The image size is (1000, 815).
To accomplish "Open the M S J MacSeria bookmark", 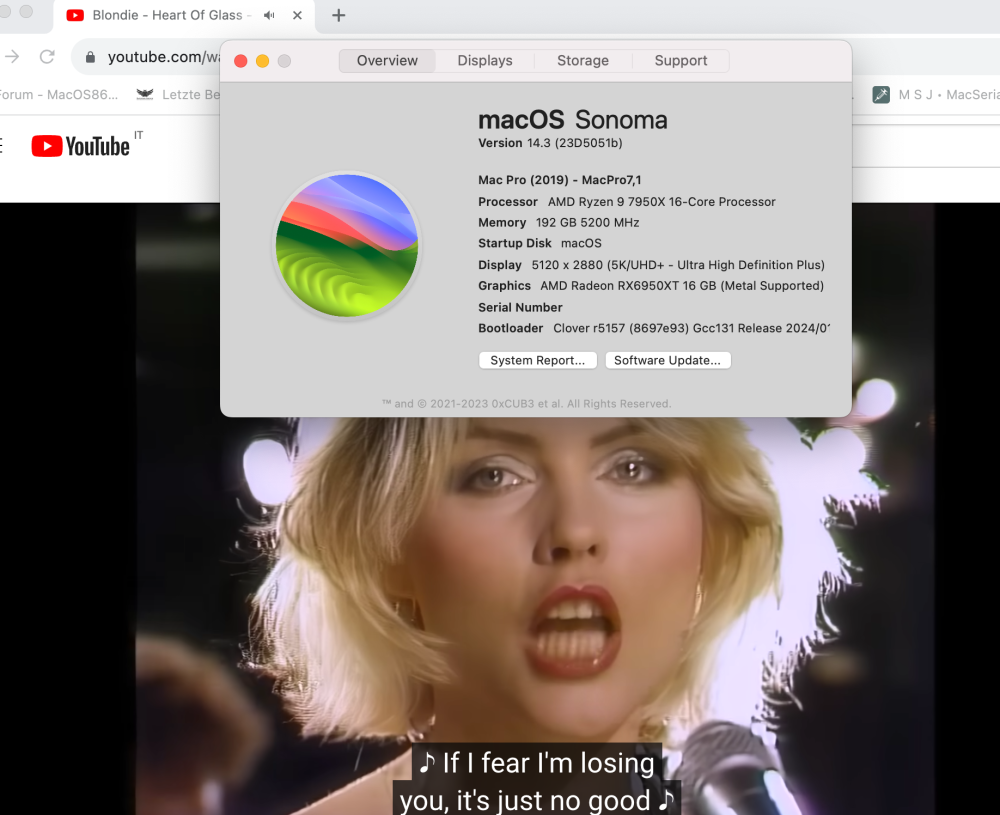I will click(x=936, y=94).
